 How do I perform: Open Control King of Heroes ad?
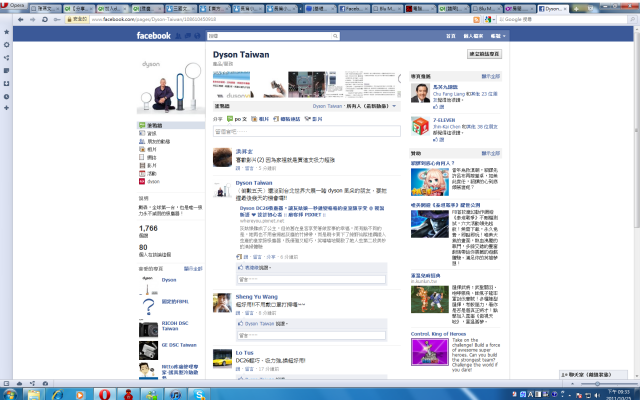point(438,334)
